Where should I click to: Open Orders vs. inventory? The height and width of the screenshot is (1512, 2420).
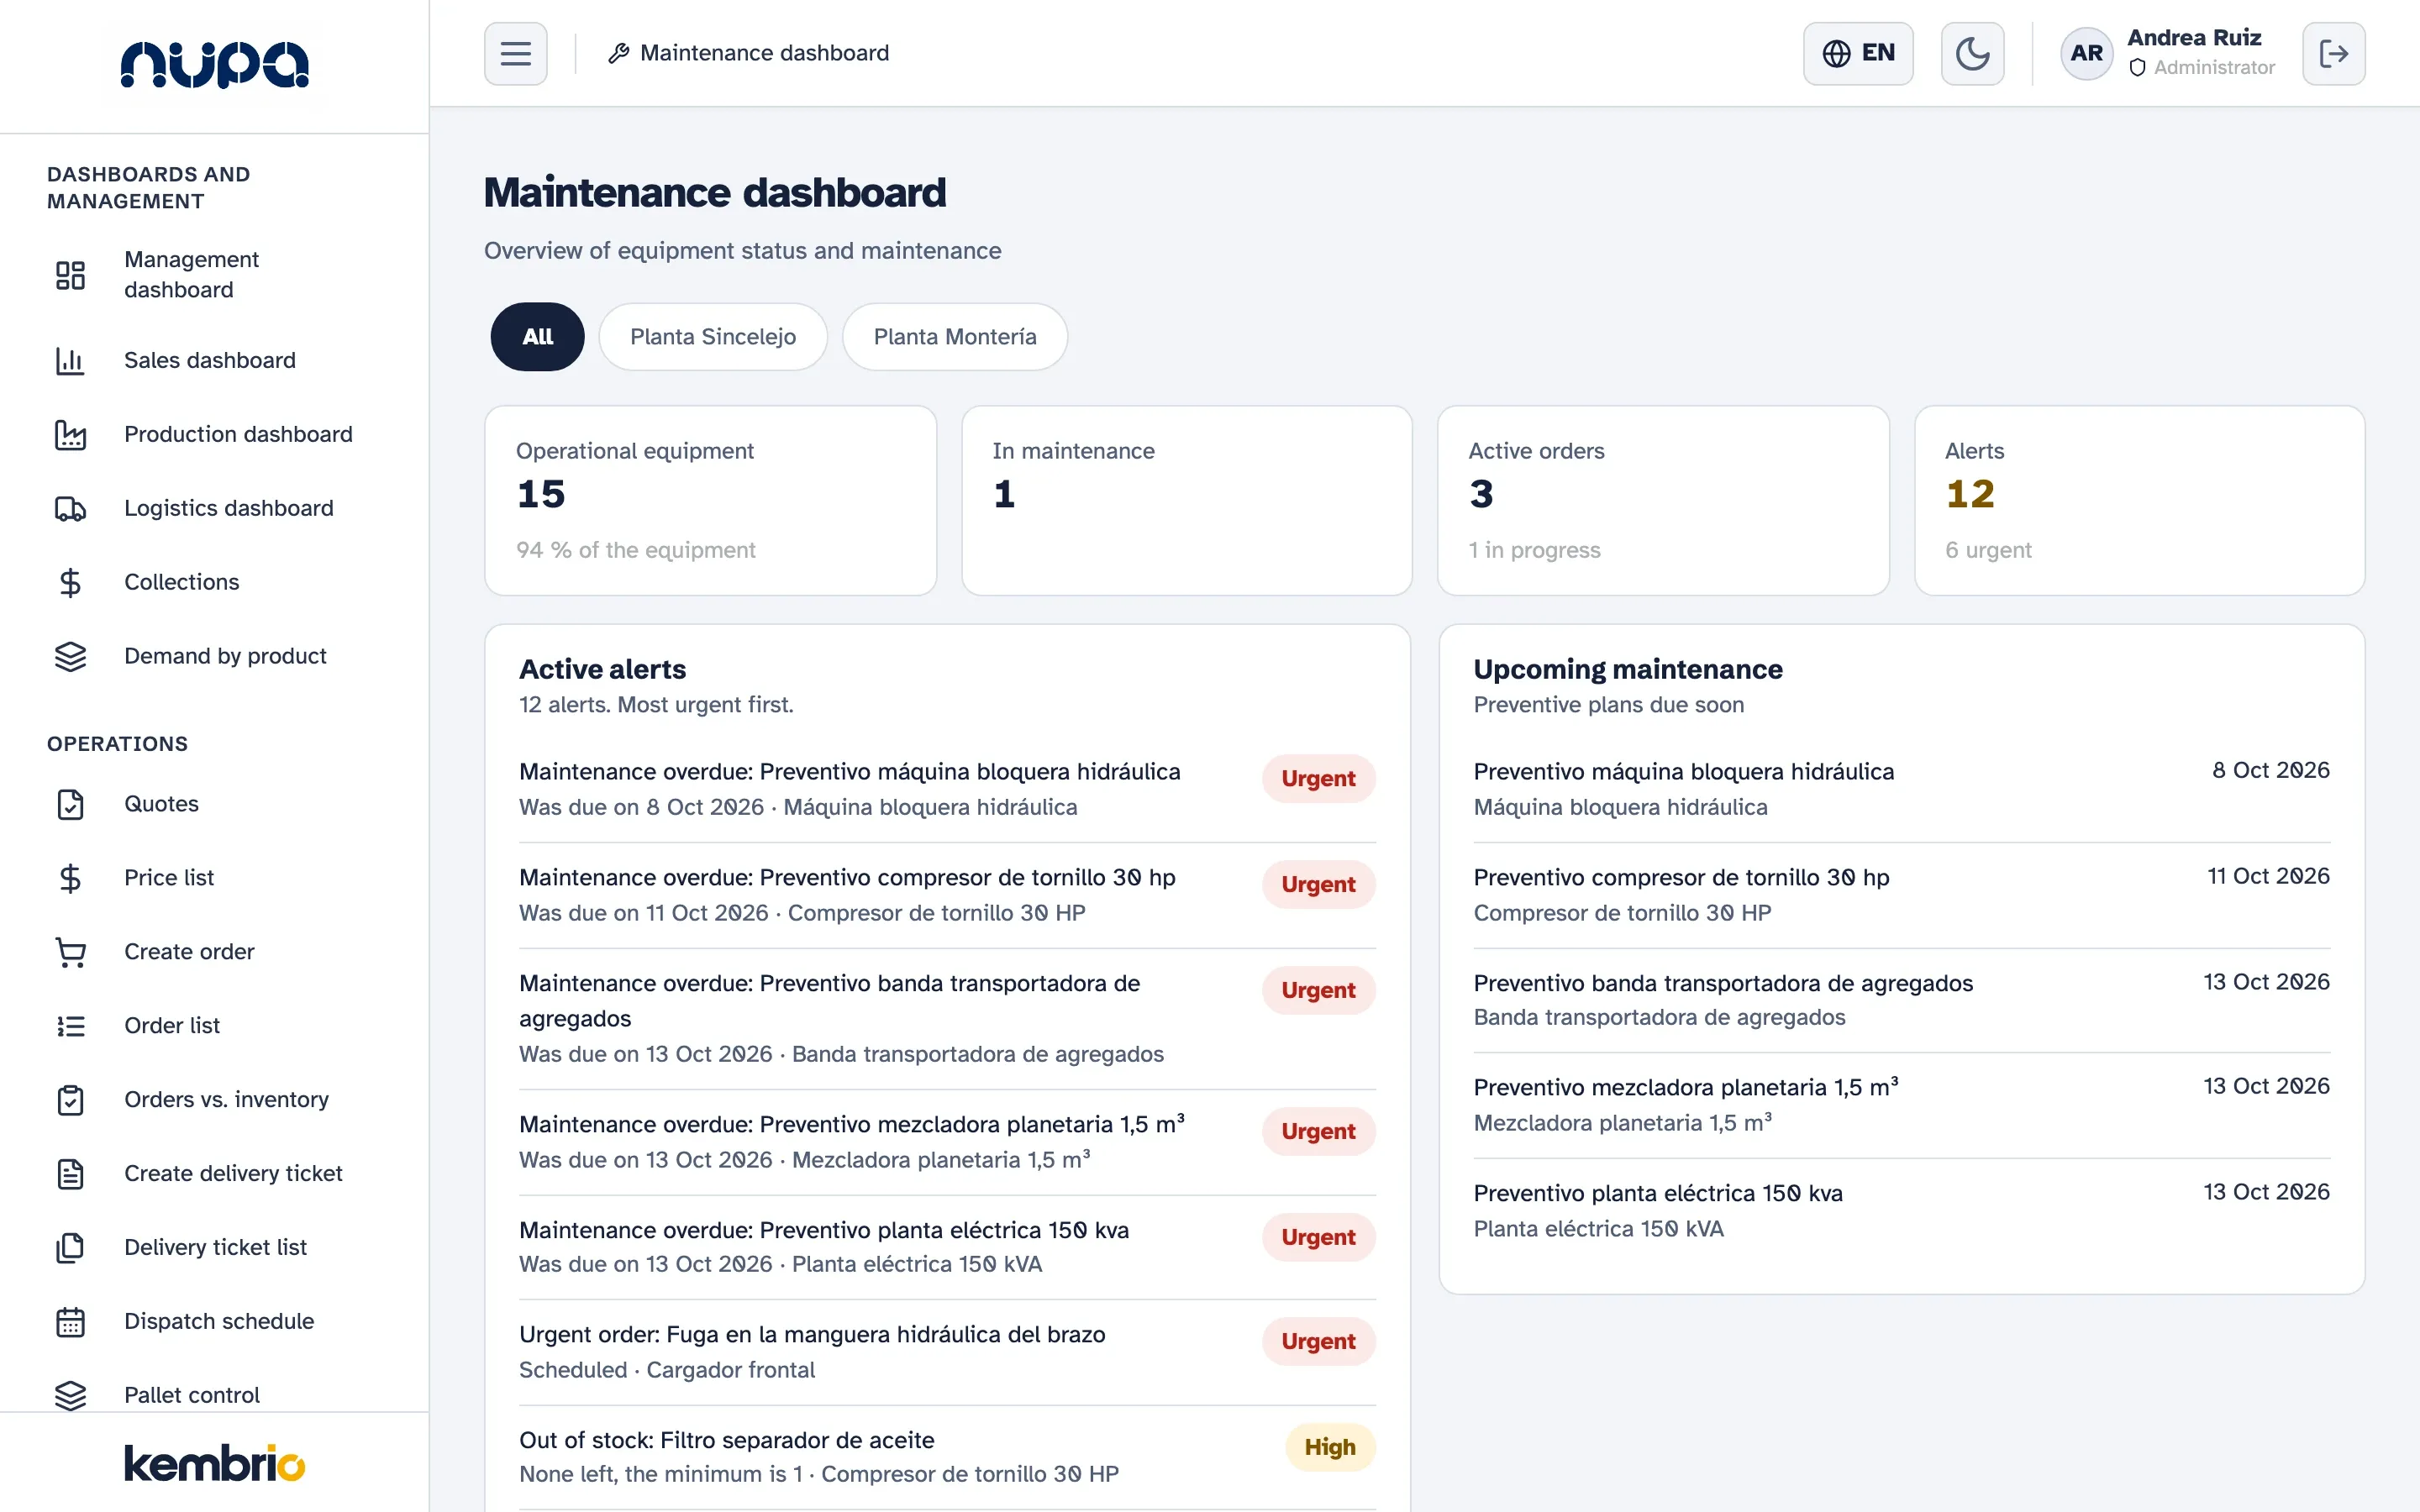(x=226, y=1100)
